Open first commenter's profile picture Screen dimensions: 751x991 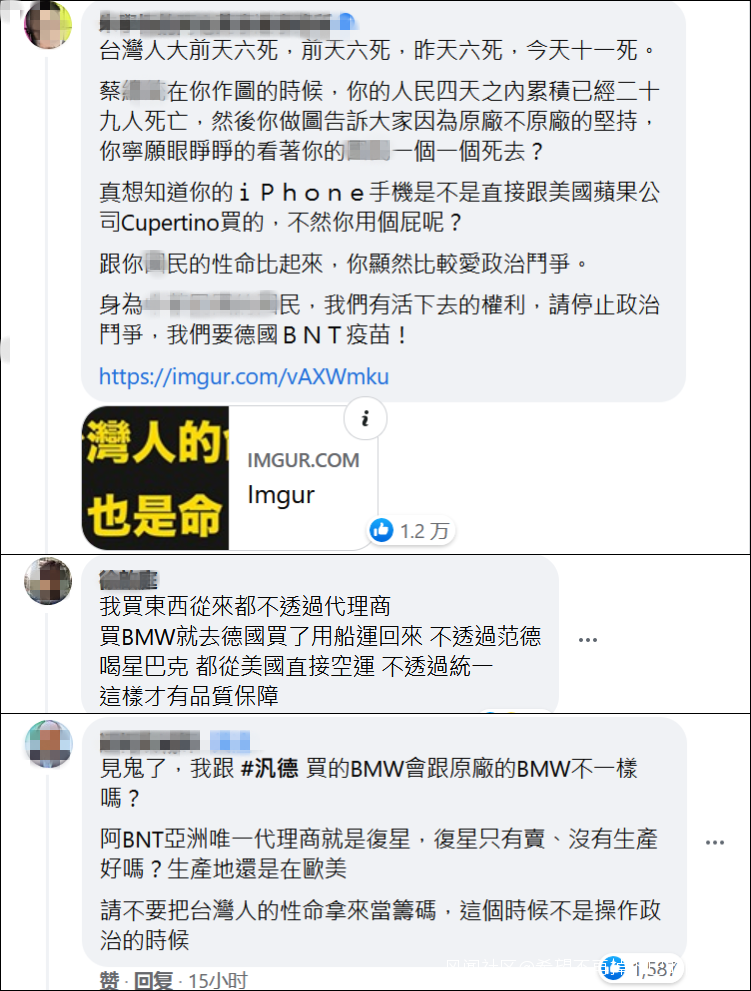pyautogui.click(x=47, y=25)
